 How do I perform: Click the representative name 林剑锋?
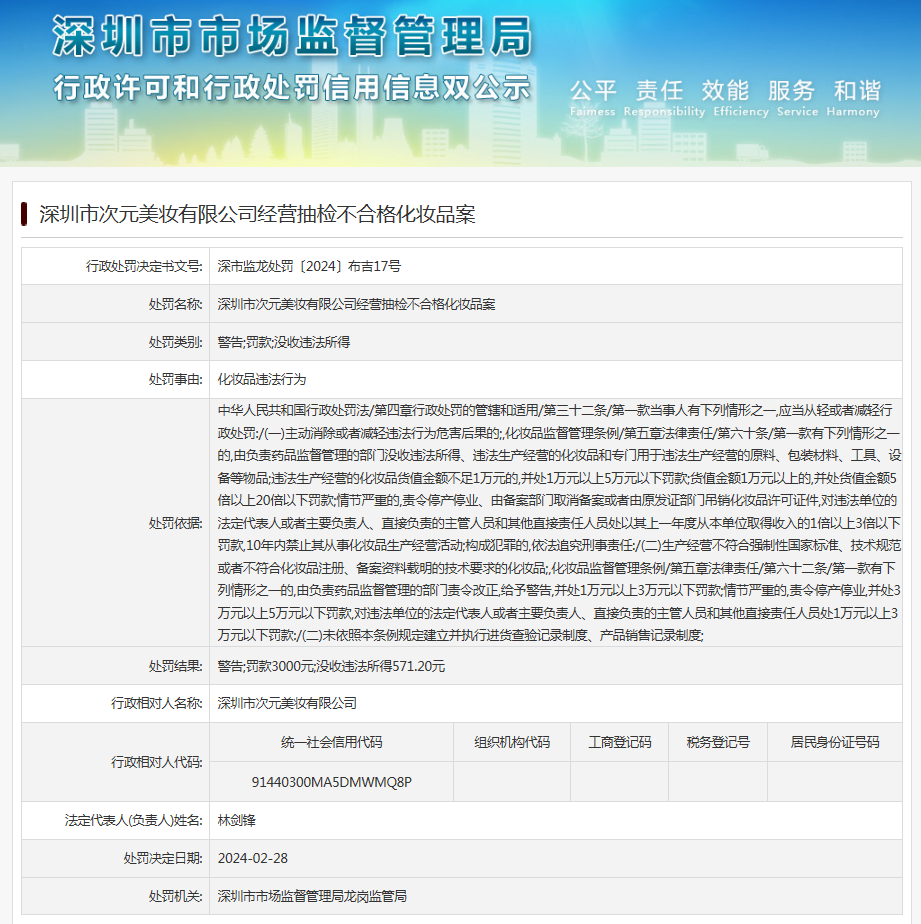coord(236,820)
